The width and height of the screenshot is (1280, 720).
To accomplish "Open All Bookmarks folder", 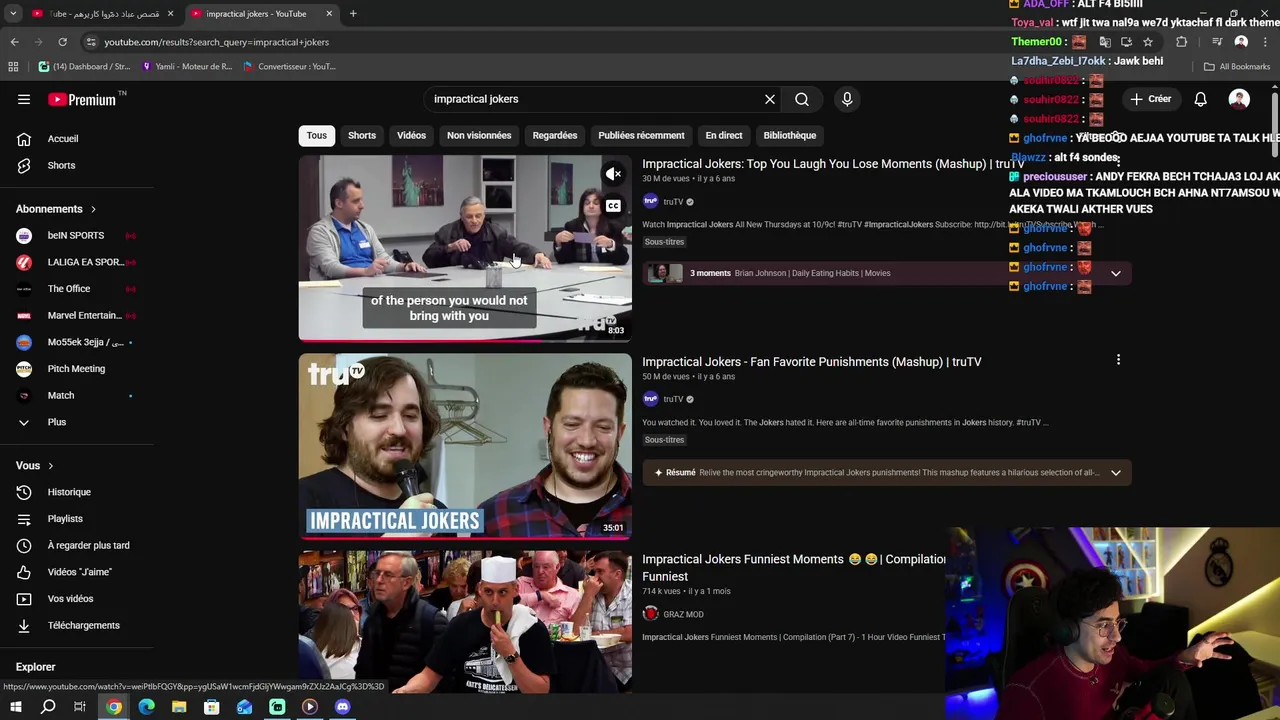I will click(x=1237, y=67).
